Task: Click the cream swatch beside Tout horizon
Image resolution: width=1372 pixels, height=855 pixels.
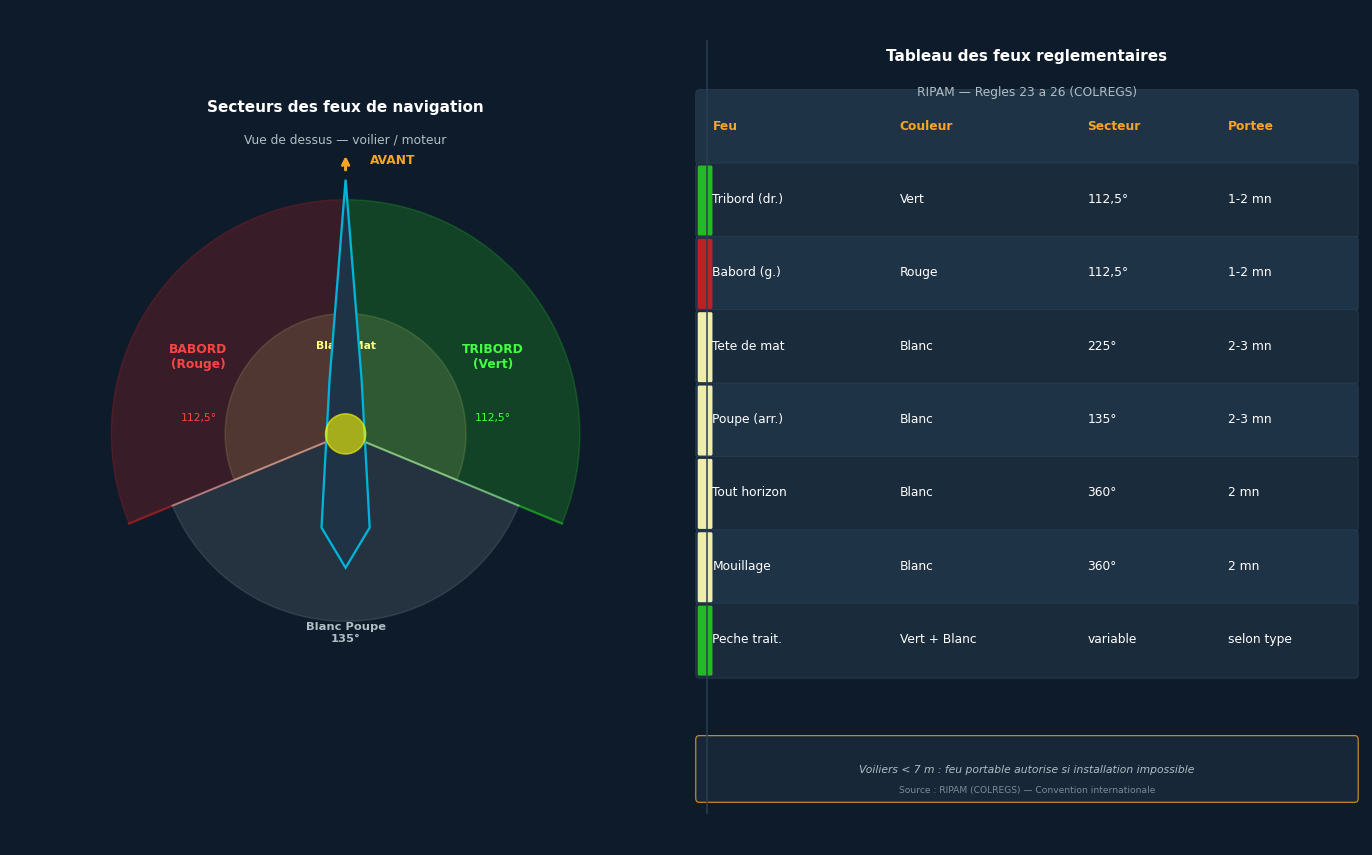Action: point(705,493)
